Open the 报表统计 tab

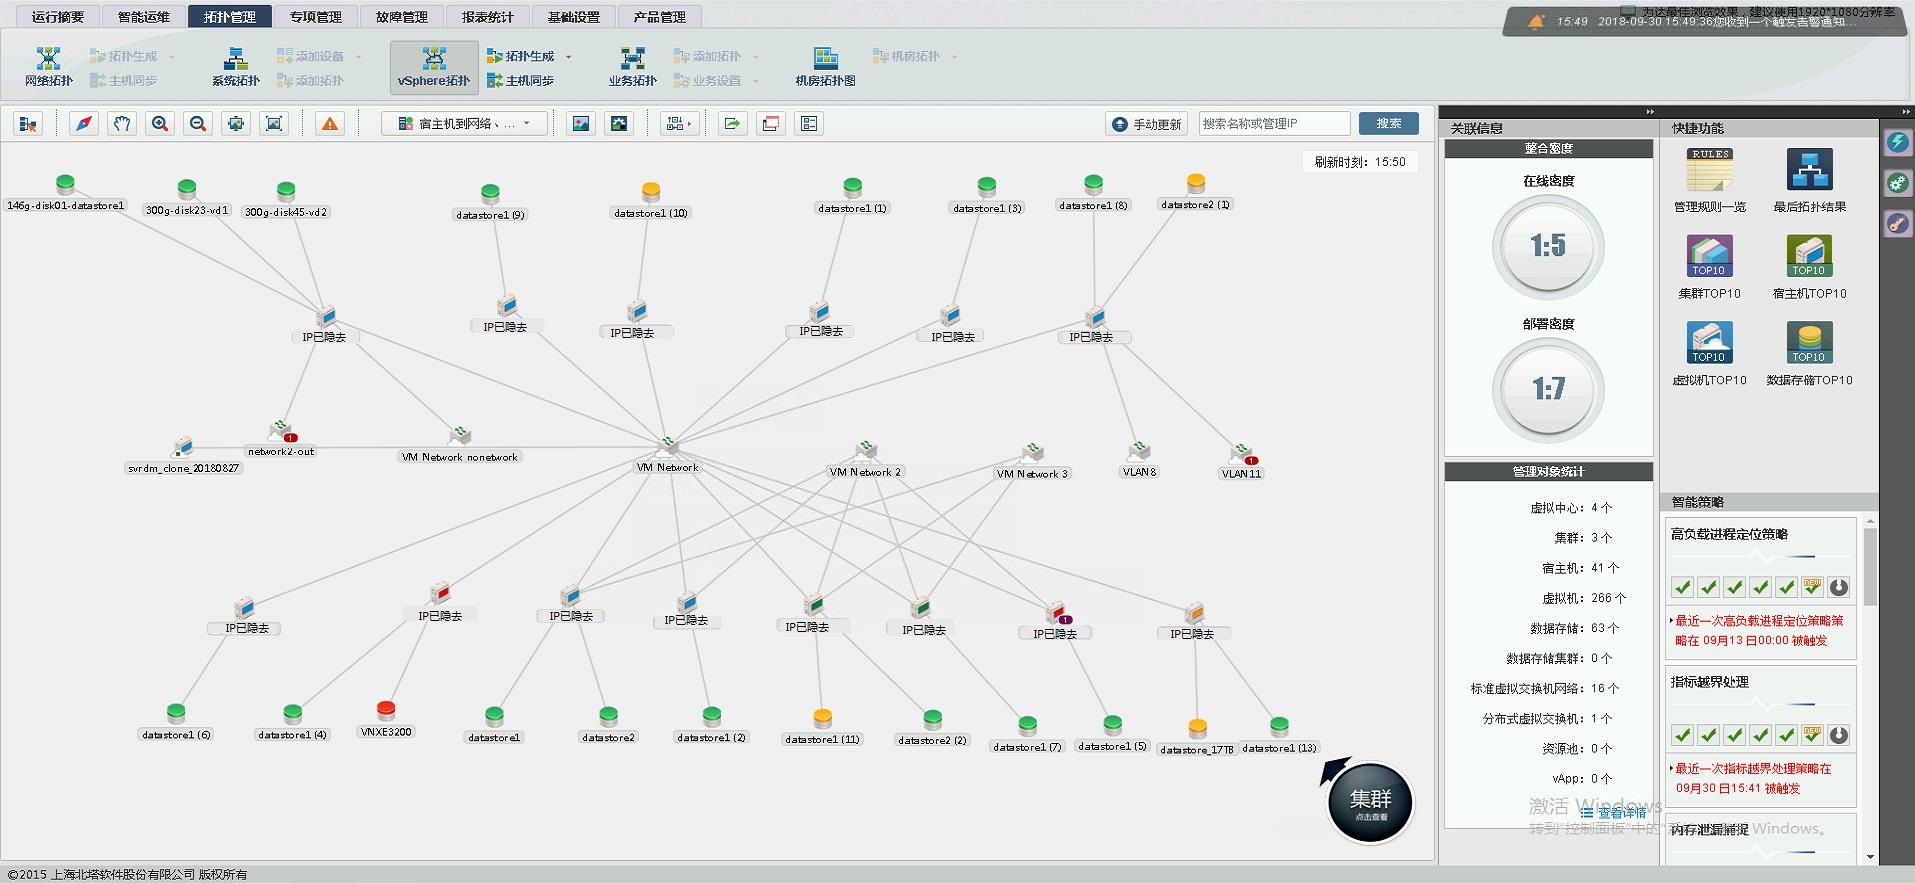487,17
